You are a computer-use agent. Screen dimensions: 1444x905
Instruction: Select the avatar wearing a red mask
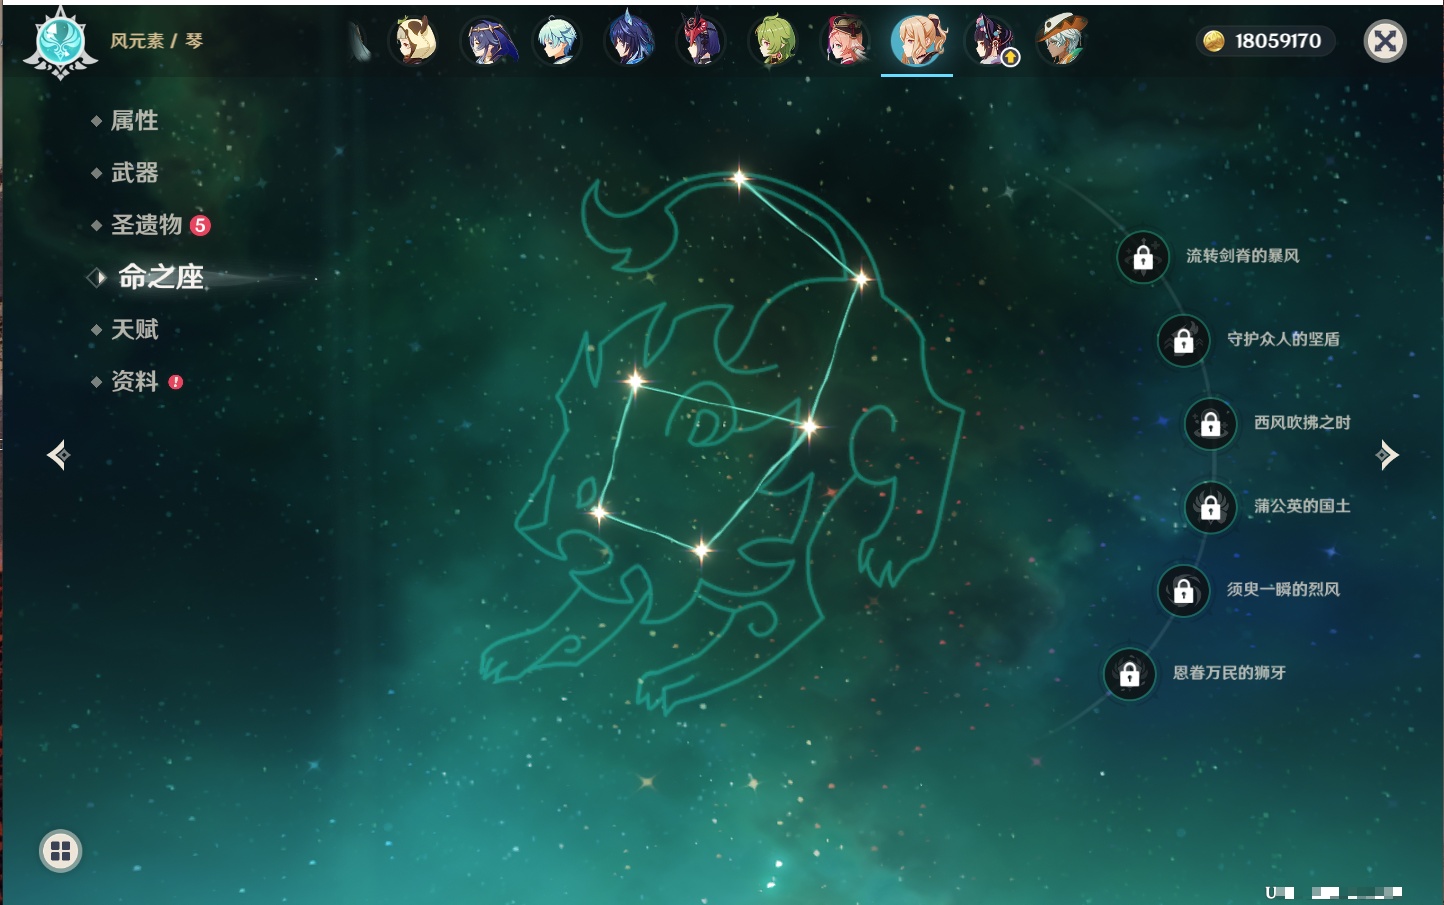coord(701,41)
